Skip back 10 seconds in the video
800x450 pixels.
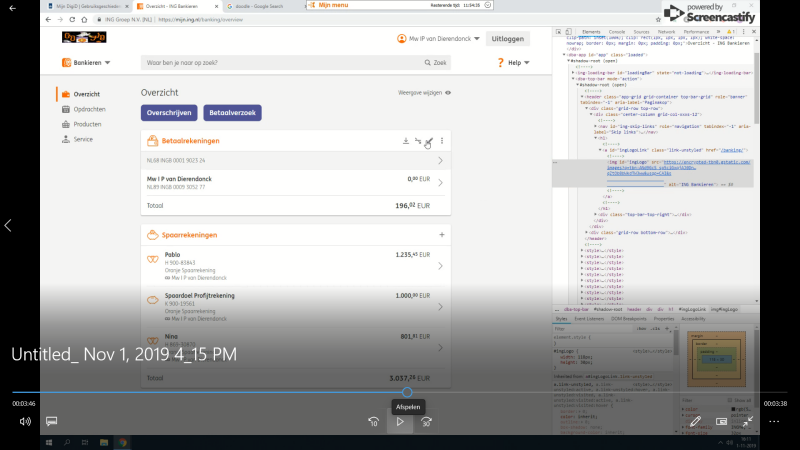(x=373, y=422)
